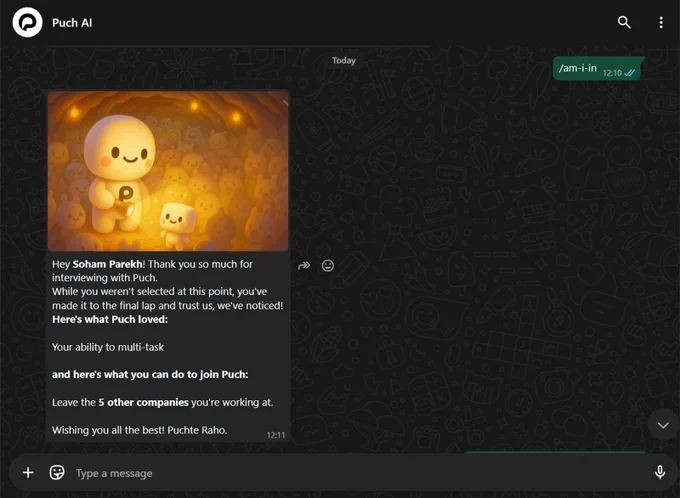Click the bold 5 other companies text

[144, 403]
